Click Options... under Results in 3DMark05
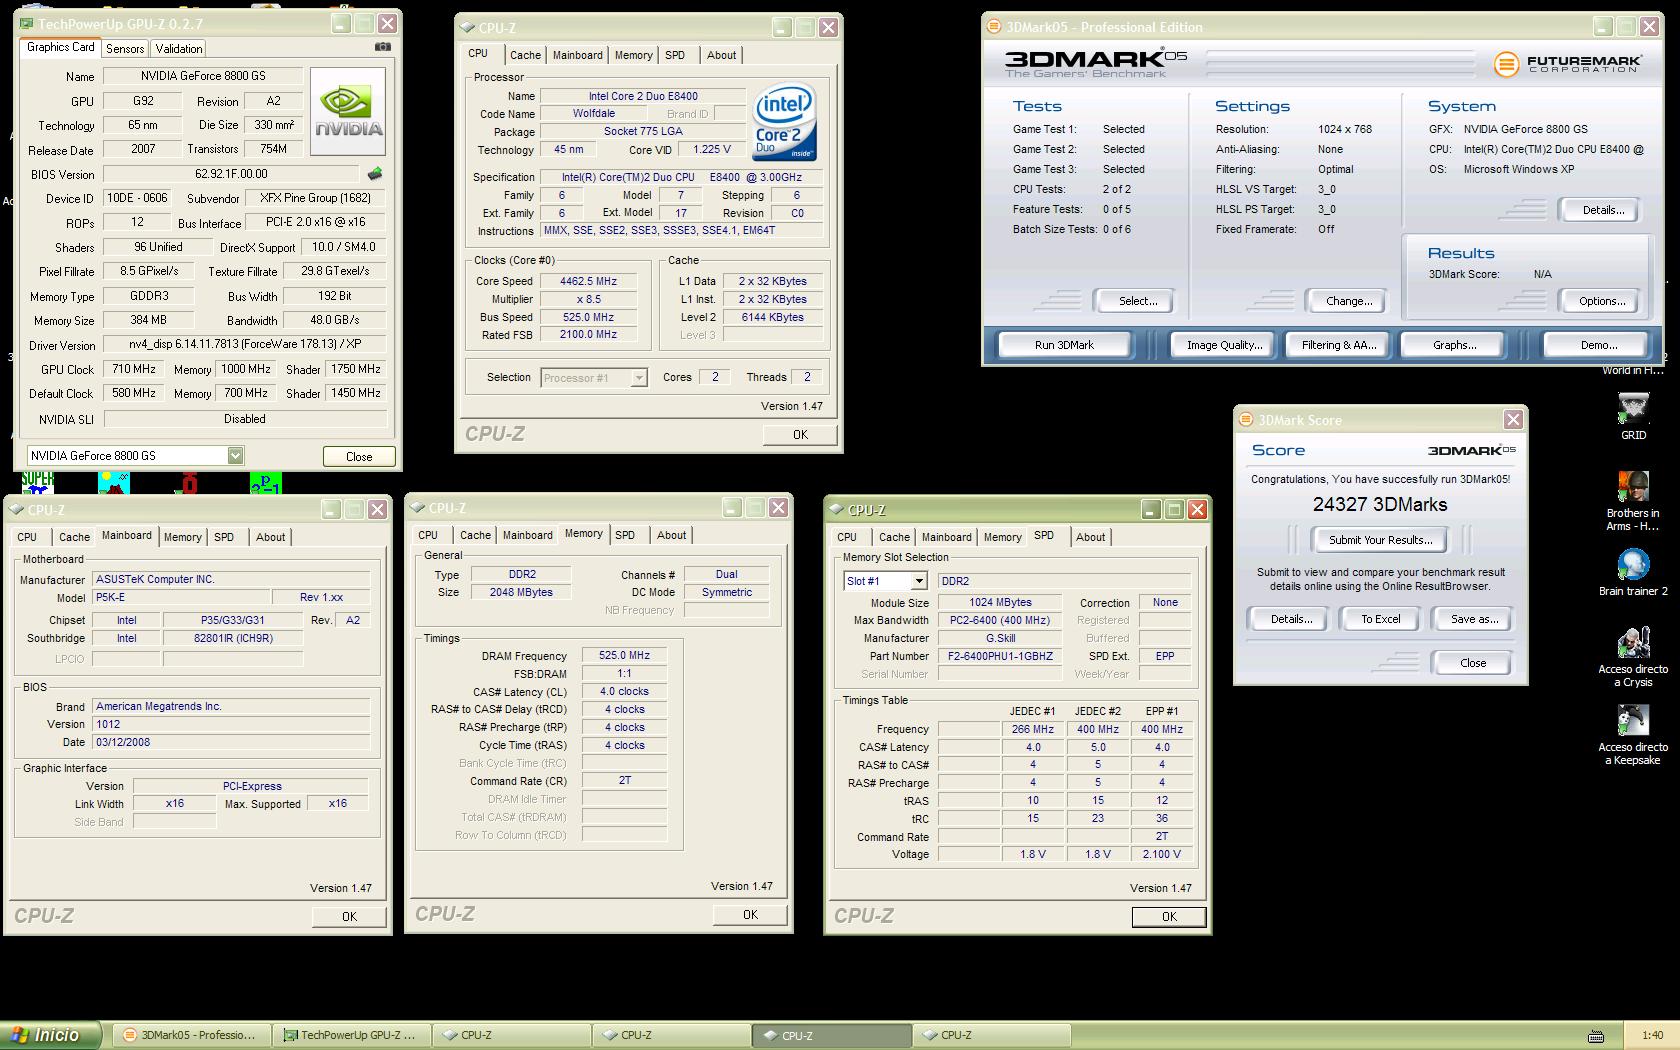The image size is (1680, 1050). tap(1602, 301)
